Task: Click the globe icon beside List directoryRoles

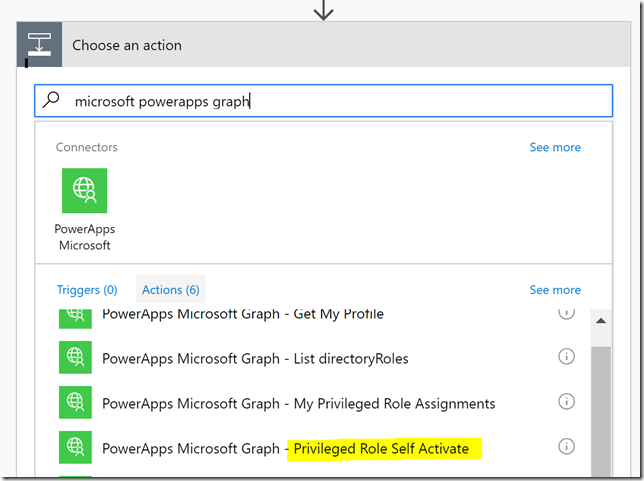Action: 75,357
